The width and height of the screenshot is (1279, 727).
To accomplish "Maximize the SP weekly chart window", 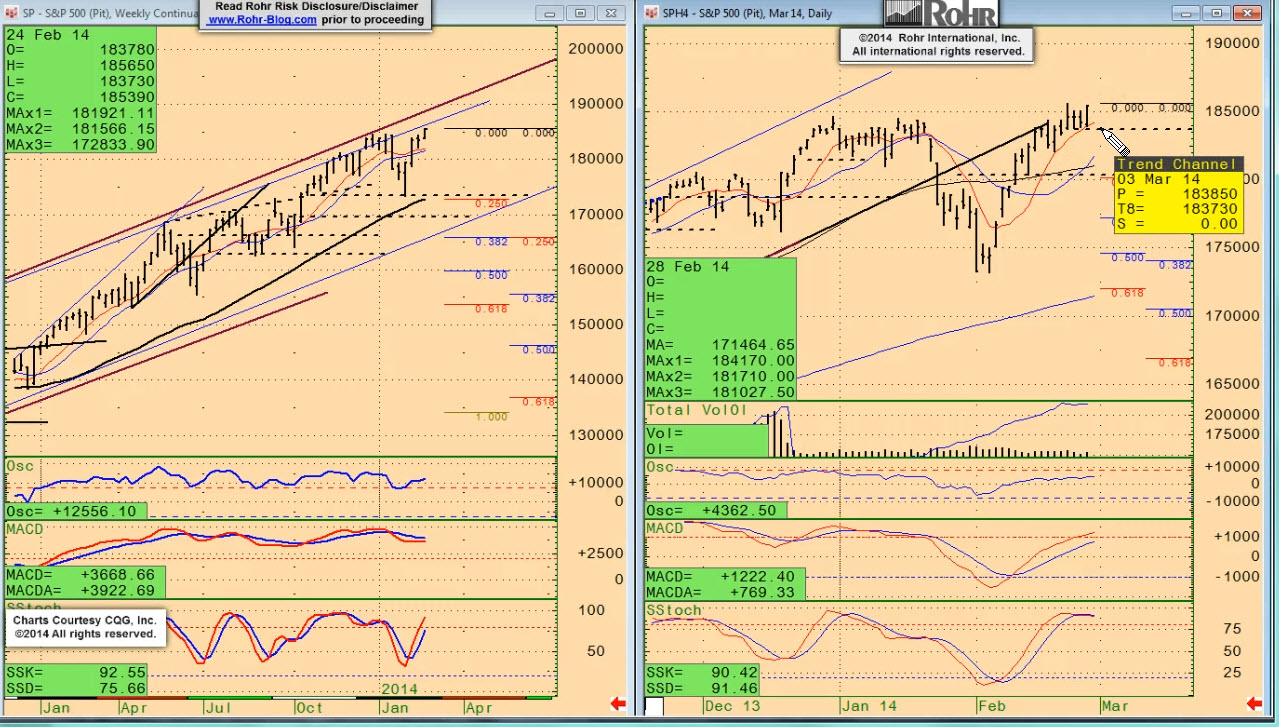I will point(580,13).
